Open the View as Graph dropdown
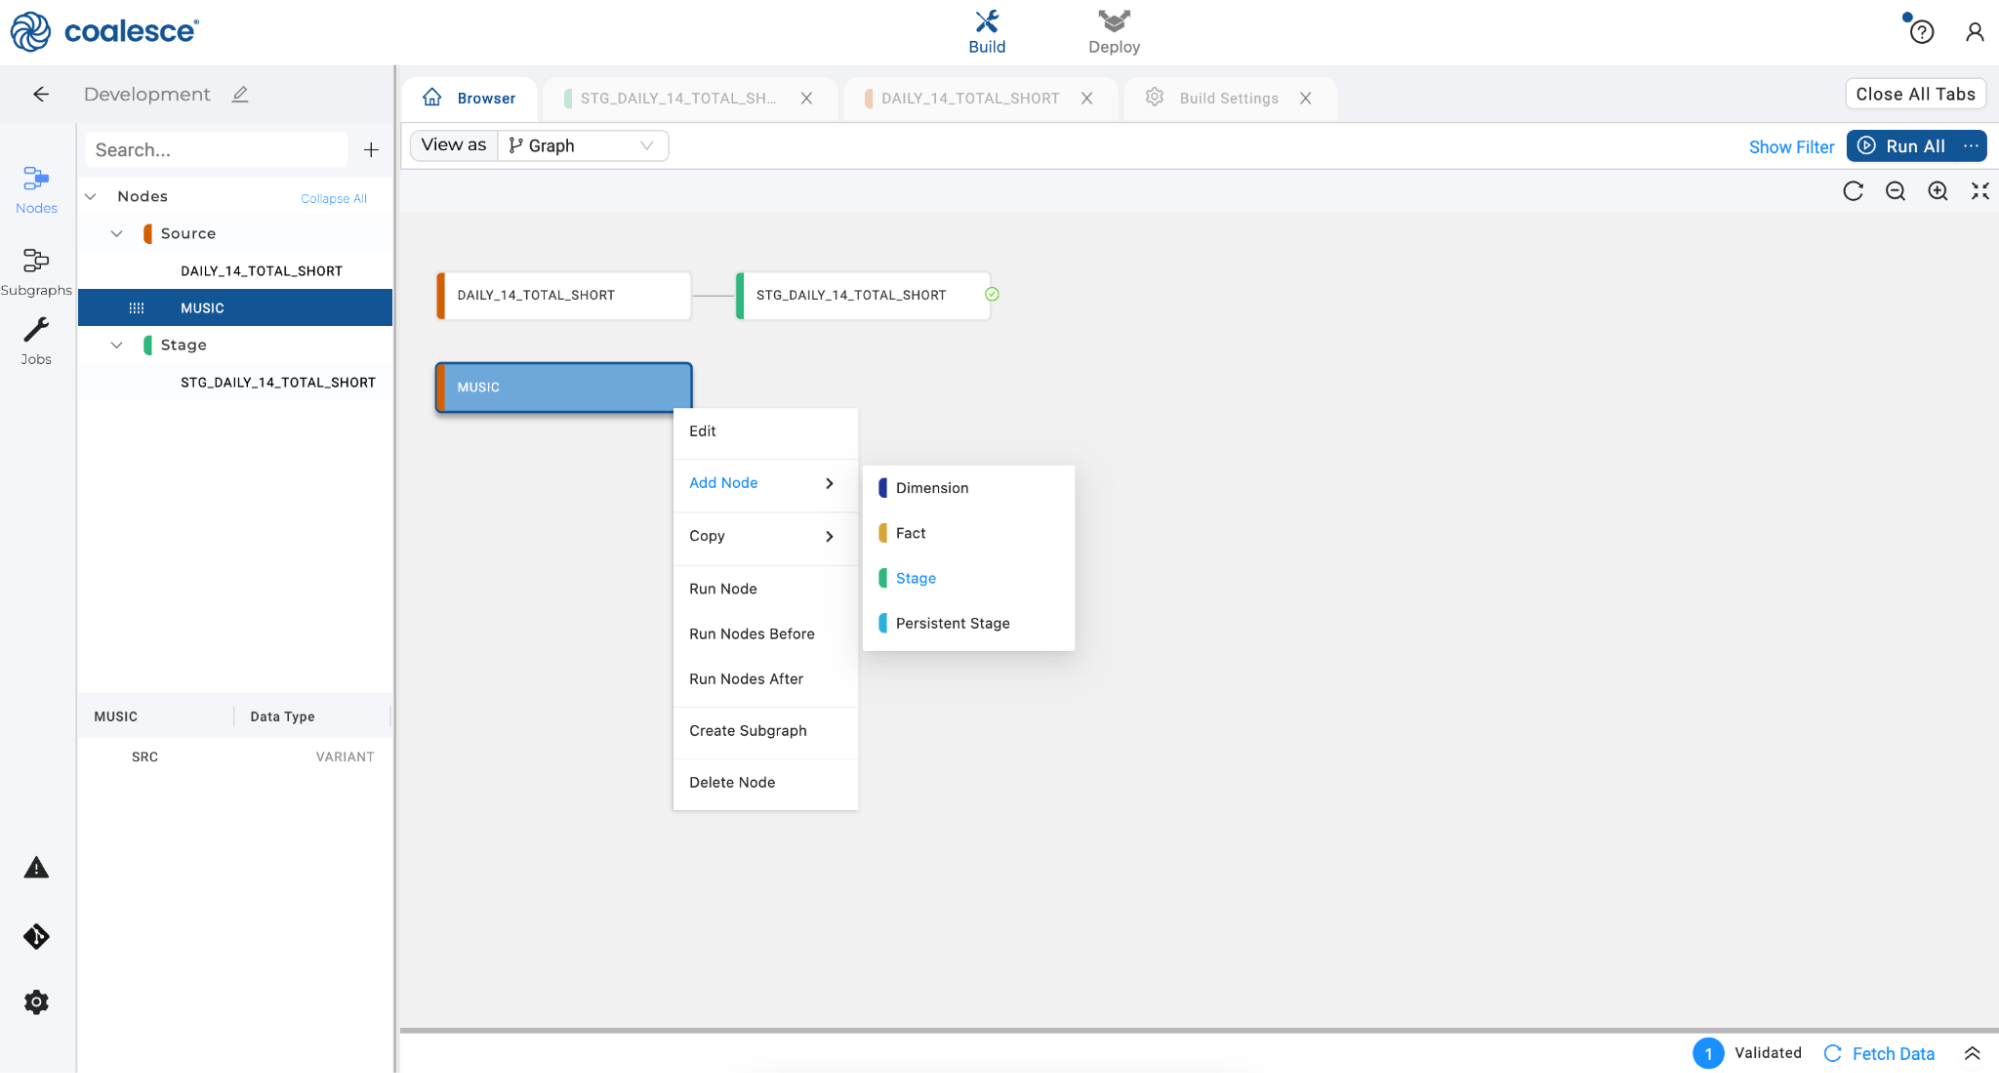 tap(582, 146)
